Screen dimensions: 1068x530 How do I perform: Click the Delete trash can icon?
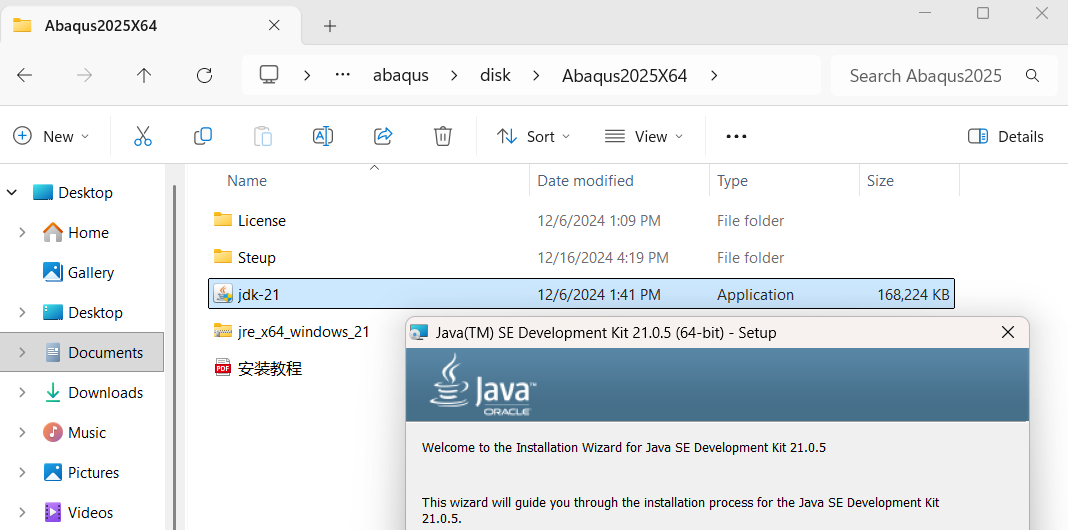(x=443, y=136)
